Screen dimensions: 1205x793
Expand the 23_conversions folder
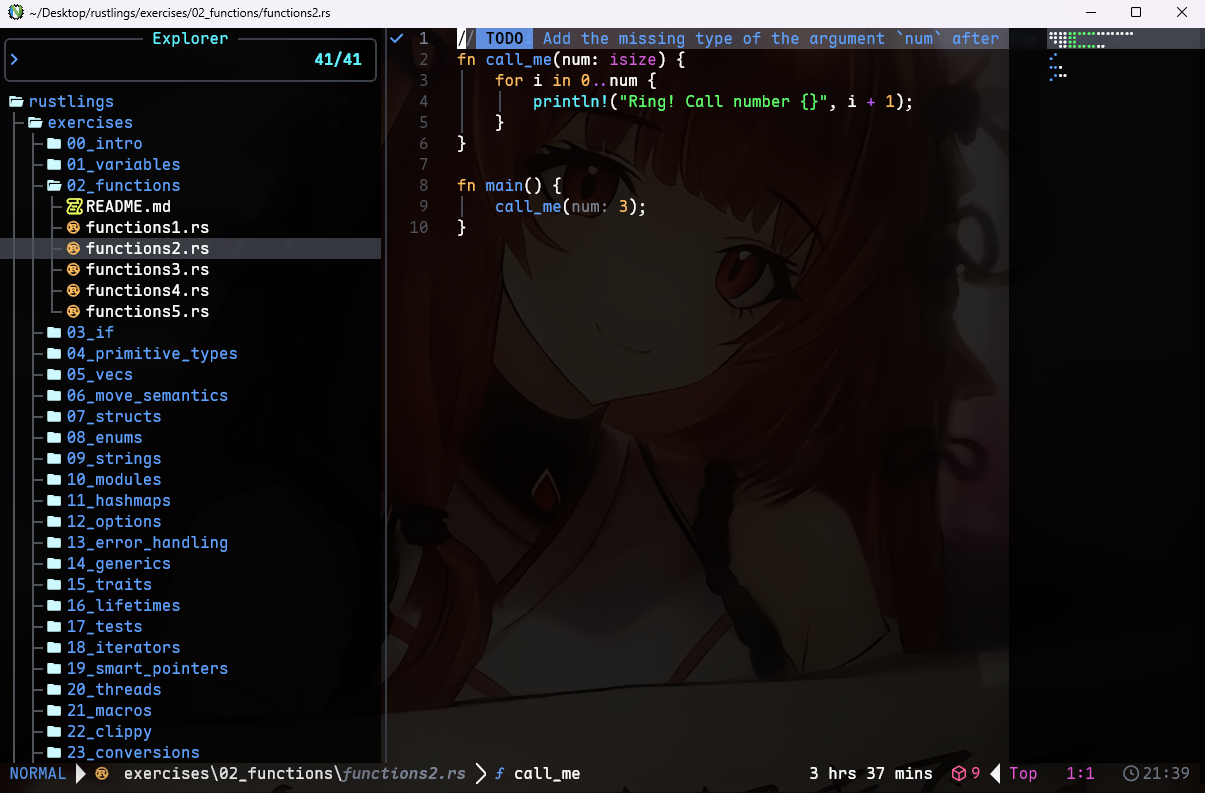(x=133, y=753)
